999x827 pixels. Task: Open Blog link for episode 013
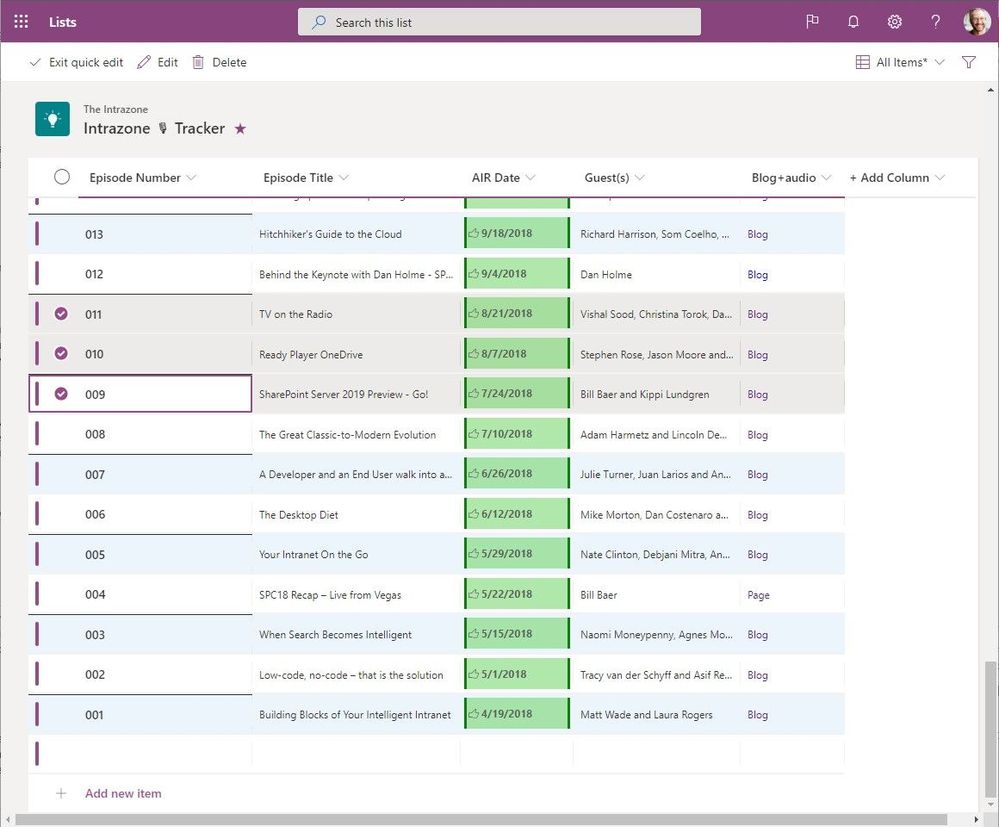(x=758, y=234)
